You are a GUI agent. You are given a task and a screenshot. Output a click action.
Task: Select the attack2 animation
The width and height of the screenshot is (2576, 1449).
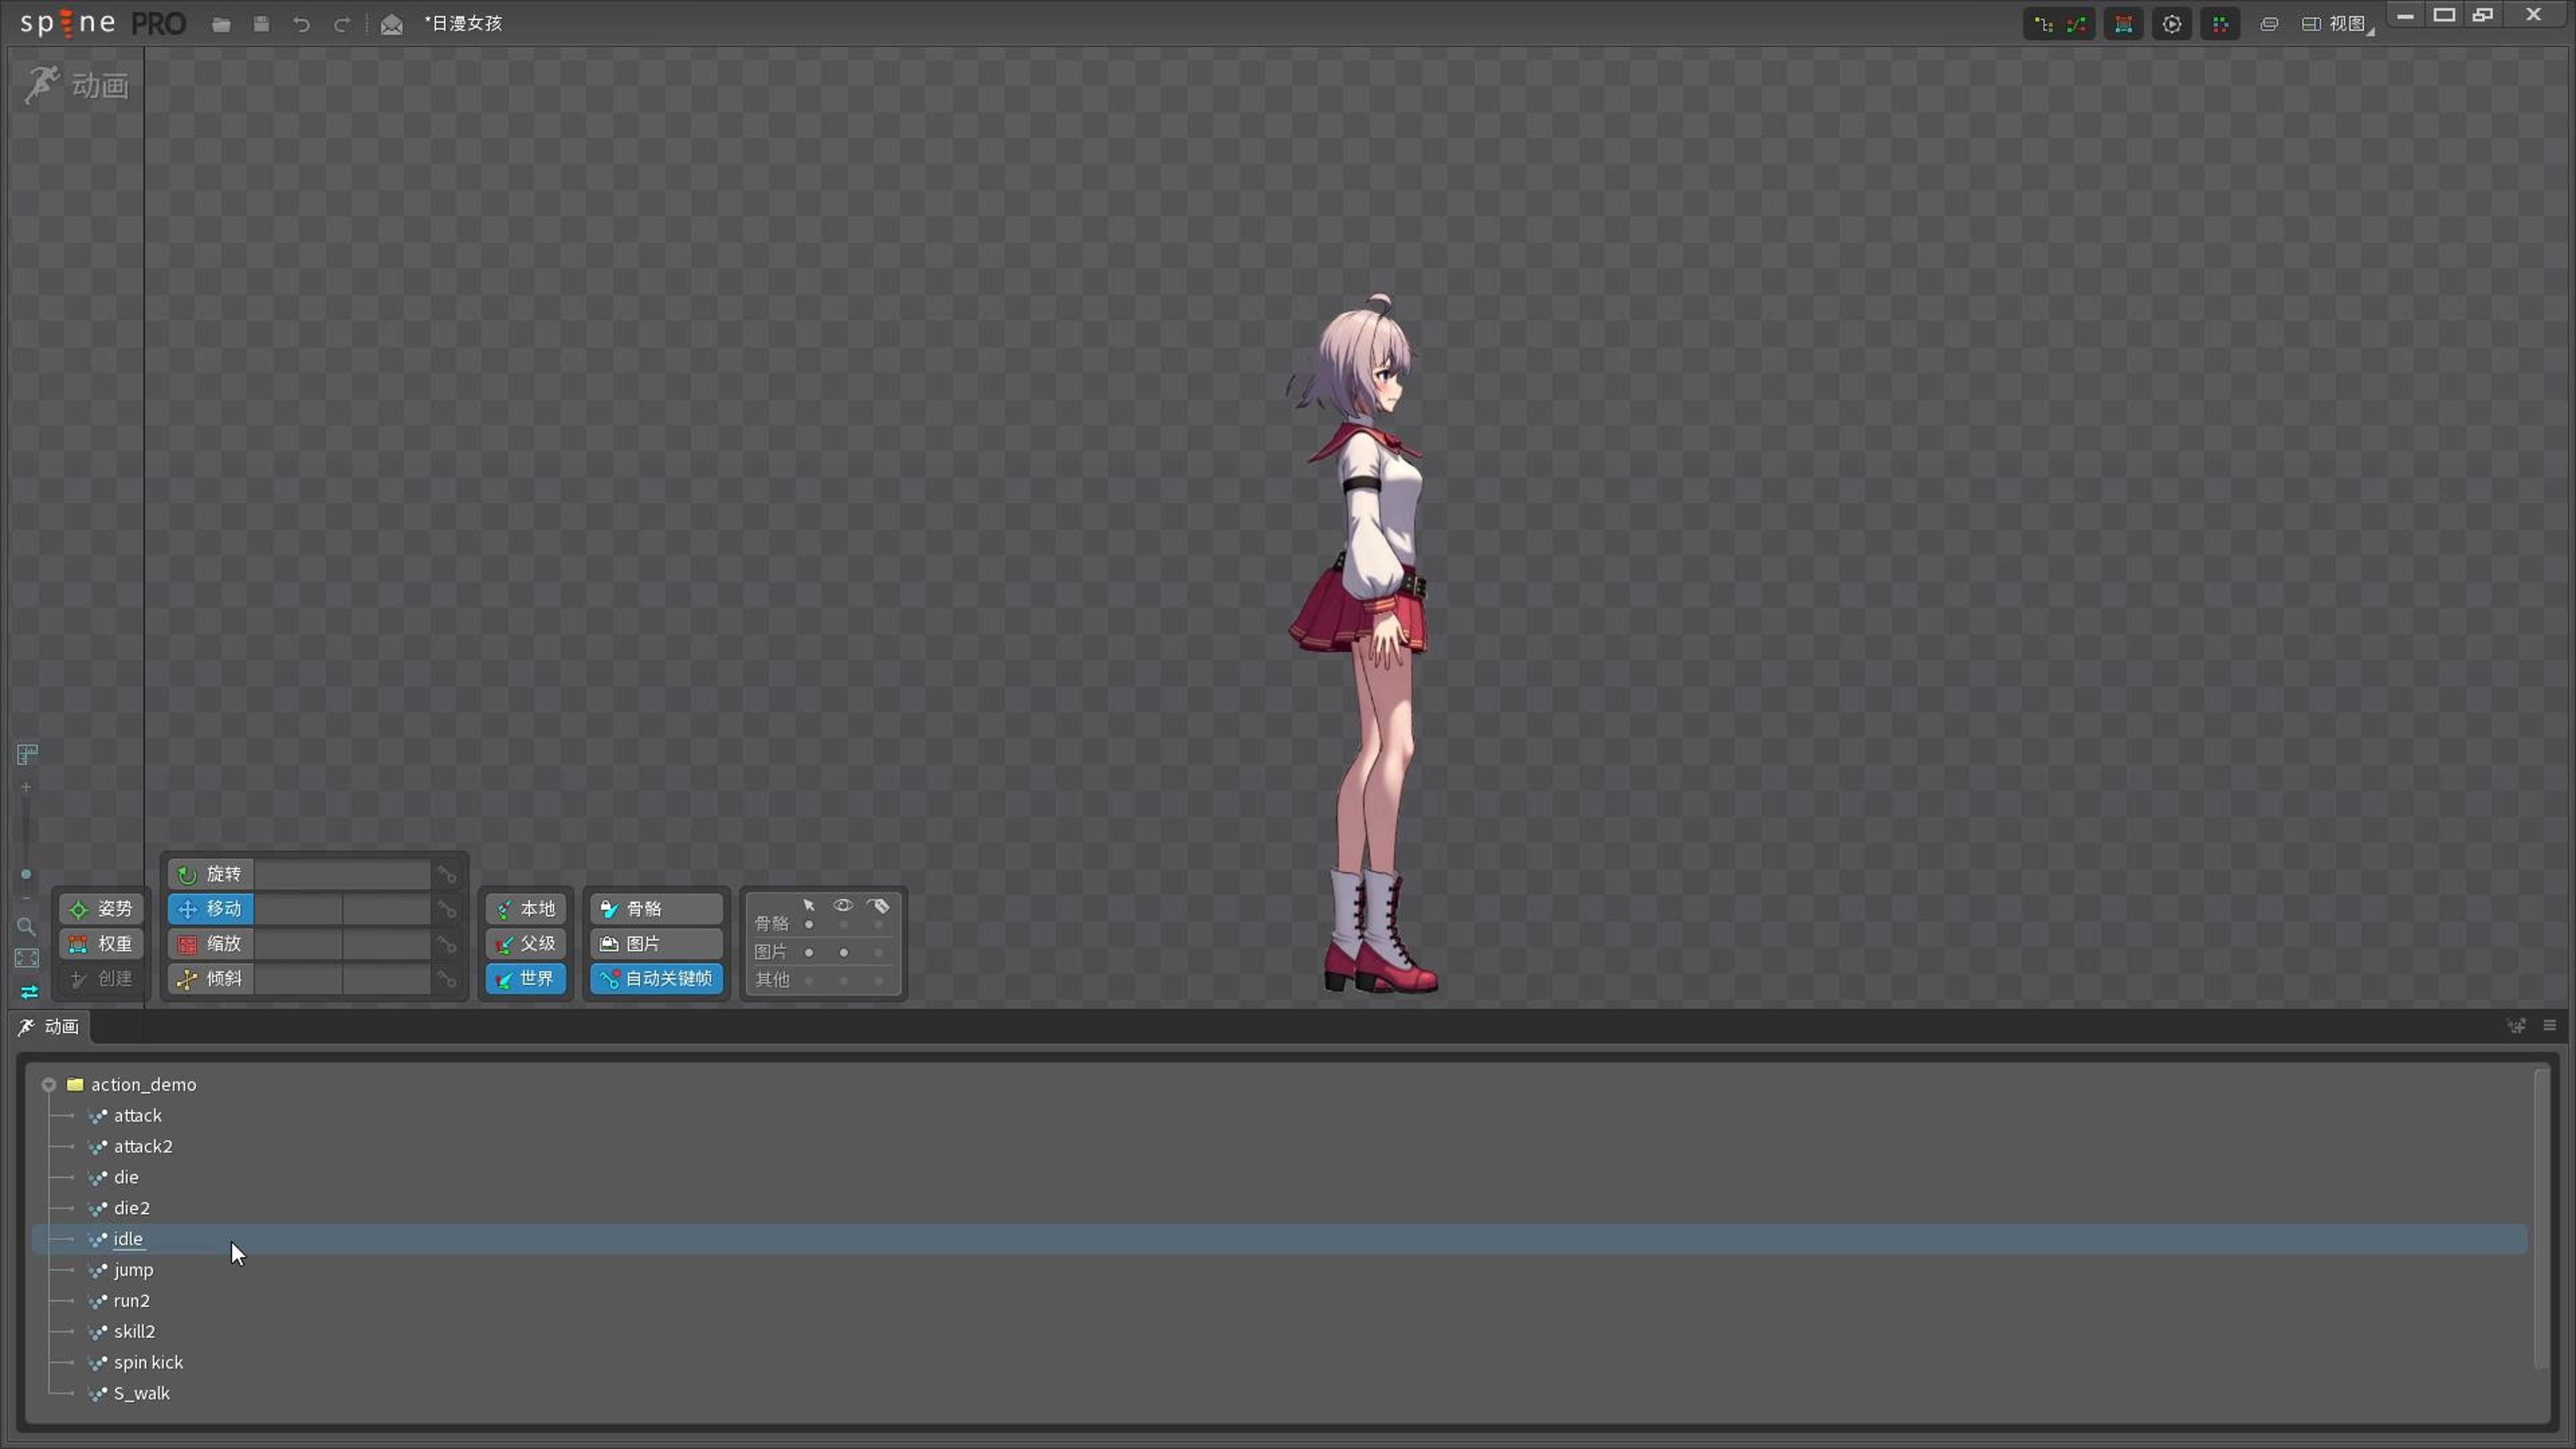[143, 1147]
